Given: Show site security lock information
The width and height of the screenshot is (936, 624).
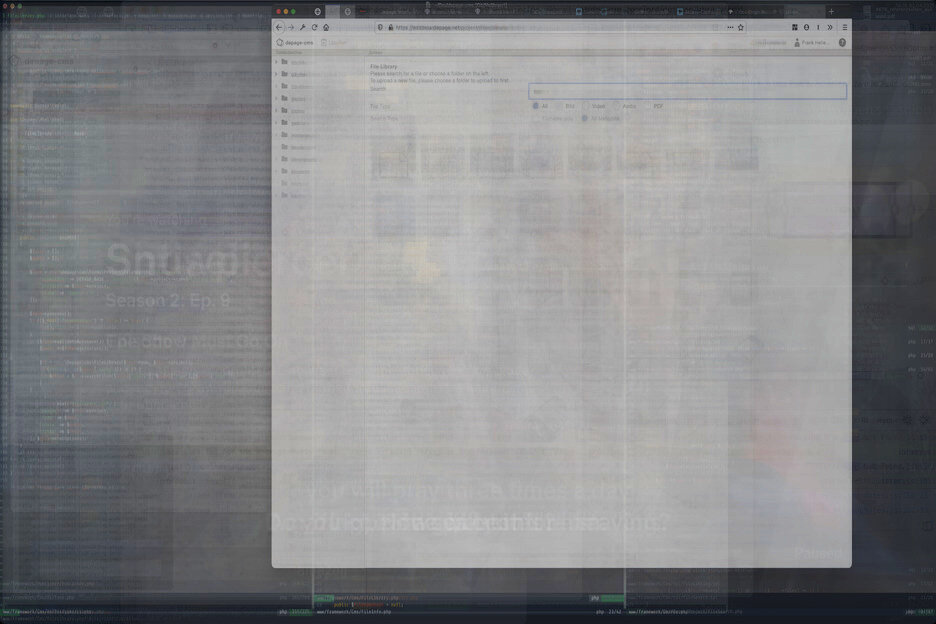Looking at the screenshot, I should tap(391, 27).
